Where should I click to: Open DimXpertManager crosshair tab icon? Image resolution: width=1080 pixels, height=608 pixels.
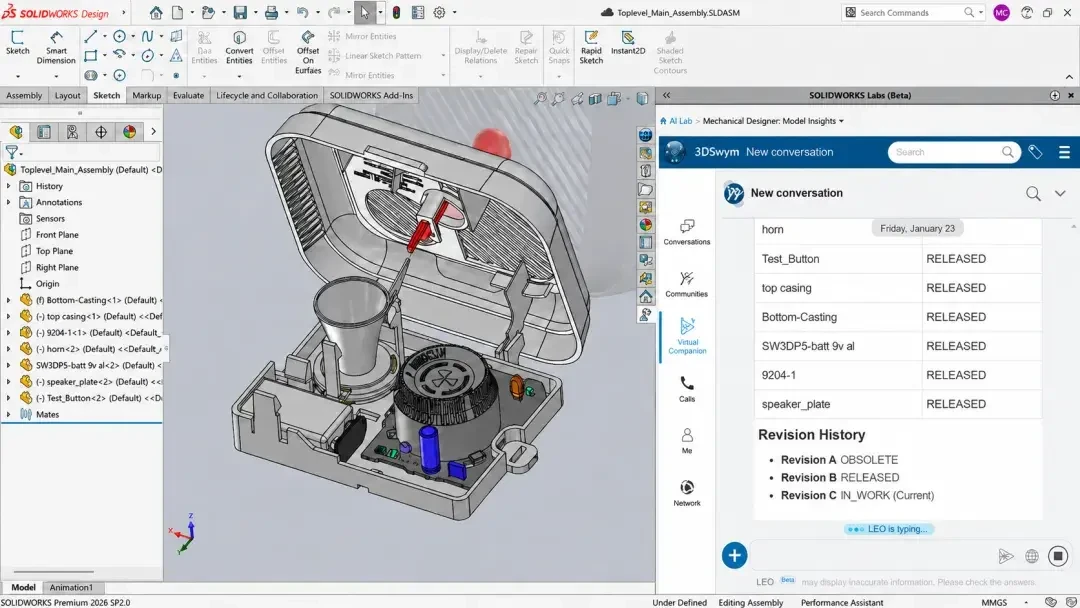click(x=101, y=132)
